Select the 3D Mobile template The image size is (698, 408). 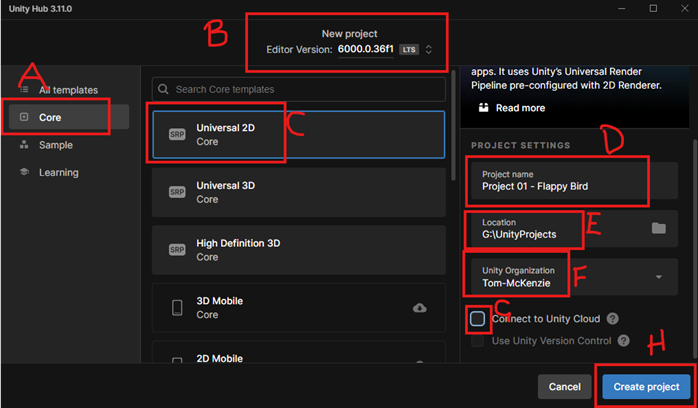[x=299, y=307]
